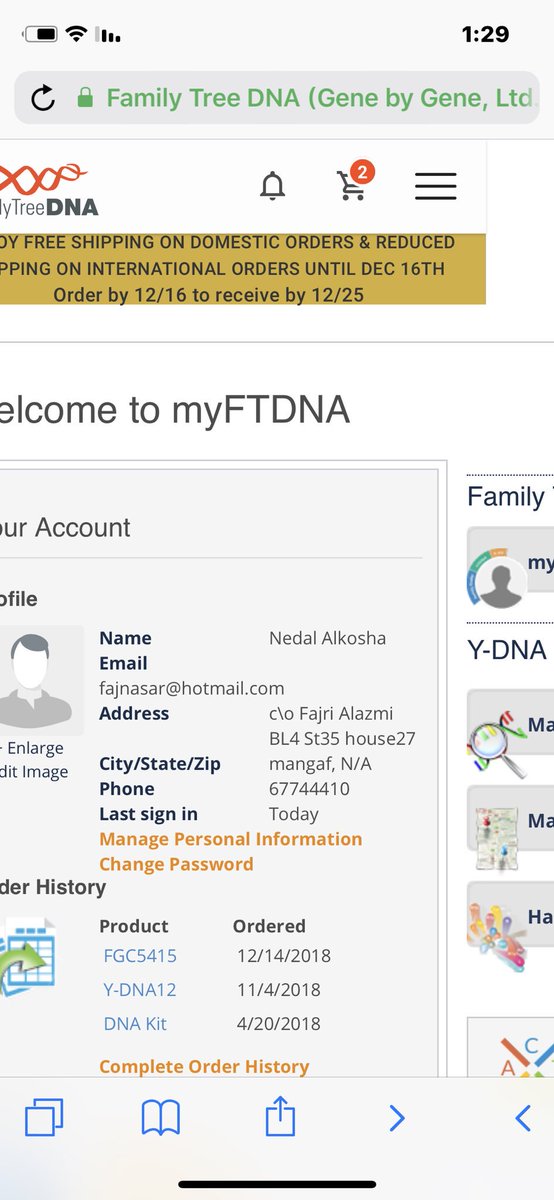The height and width of the screenshot is (1200, 554).
Task: Tap the share icon in Safari toolbar
Action: 280,1115
